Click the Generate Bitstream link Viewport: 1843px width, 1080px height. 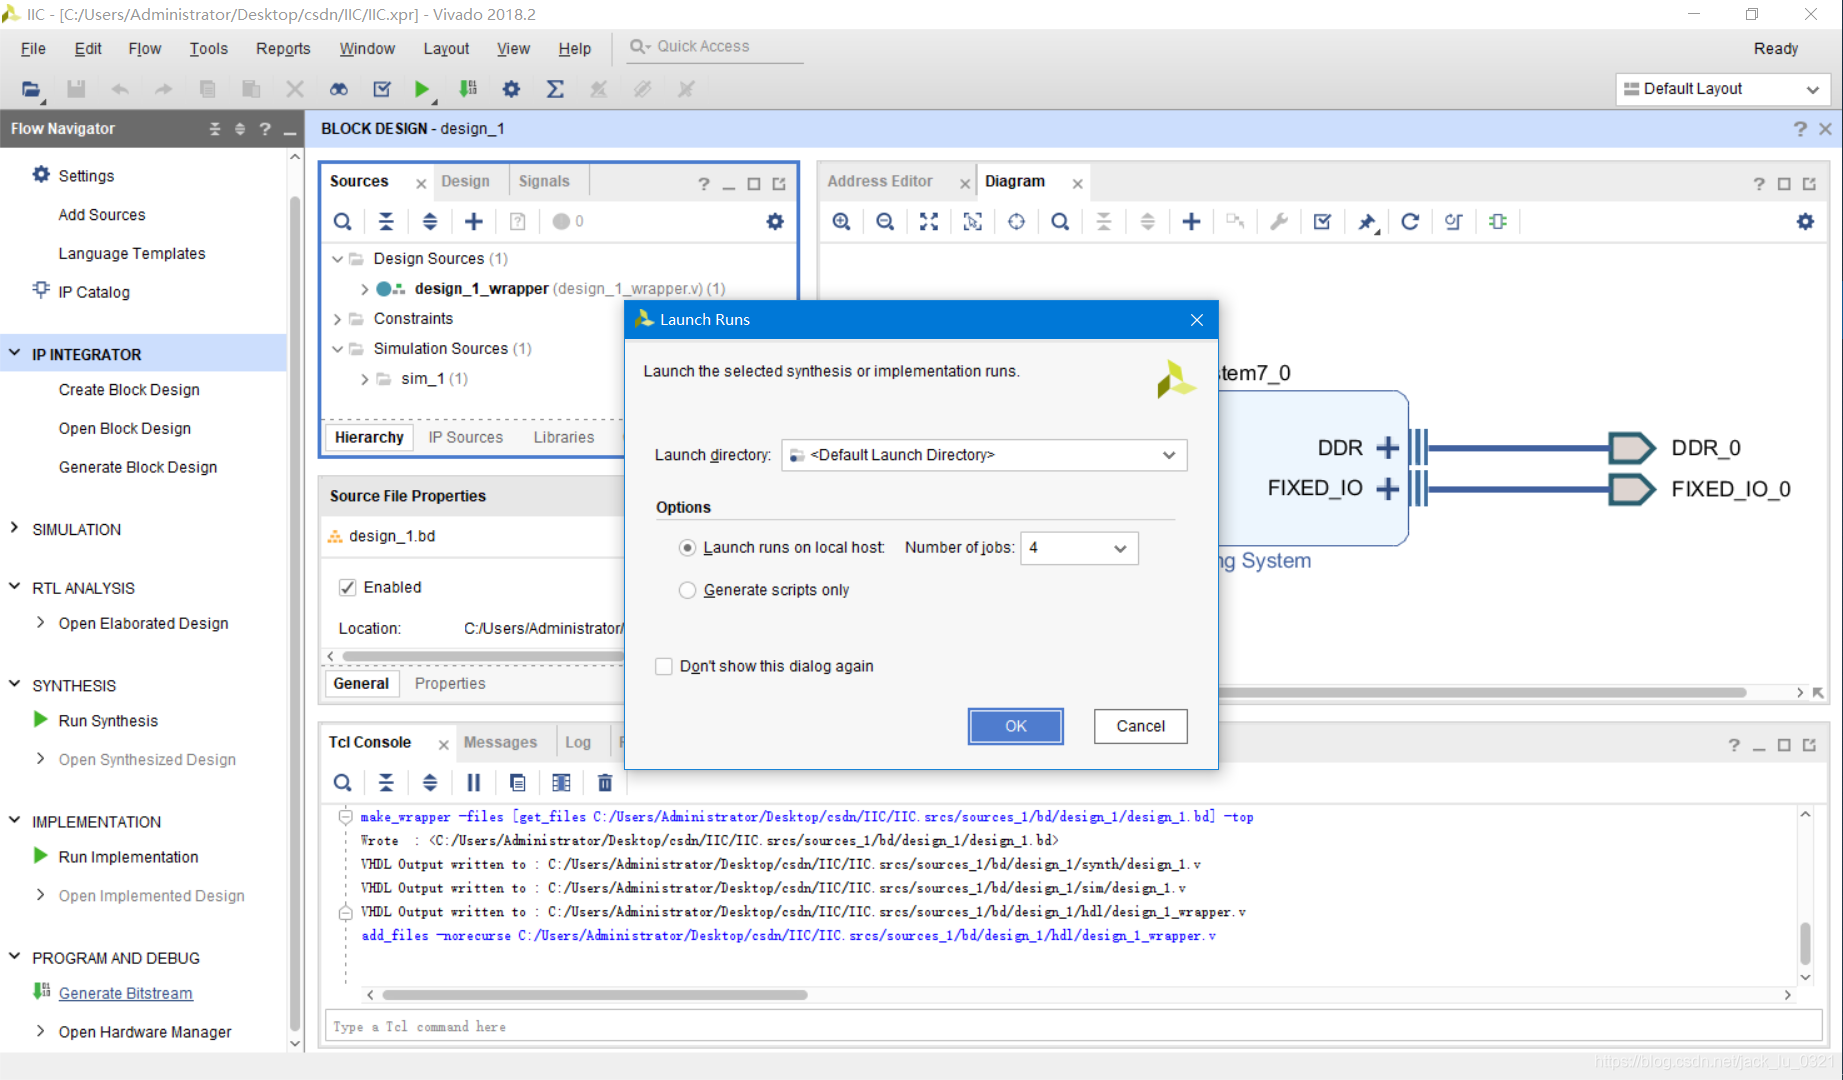tap(126, 993)
